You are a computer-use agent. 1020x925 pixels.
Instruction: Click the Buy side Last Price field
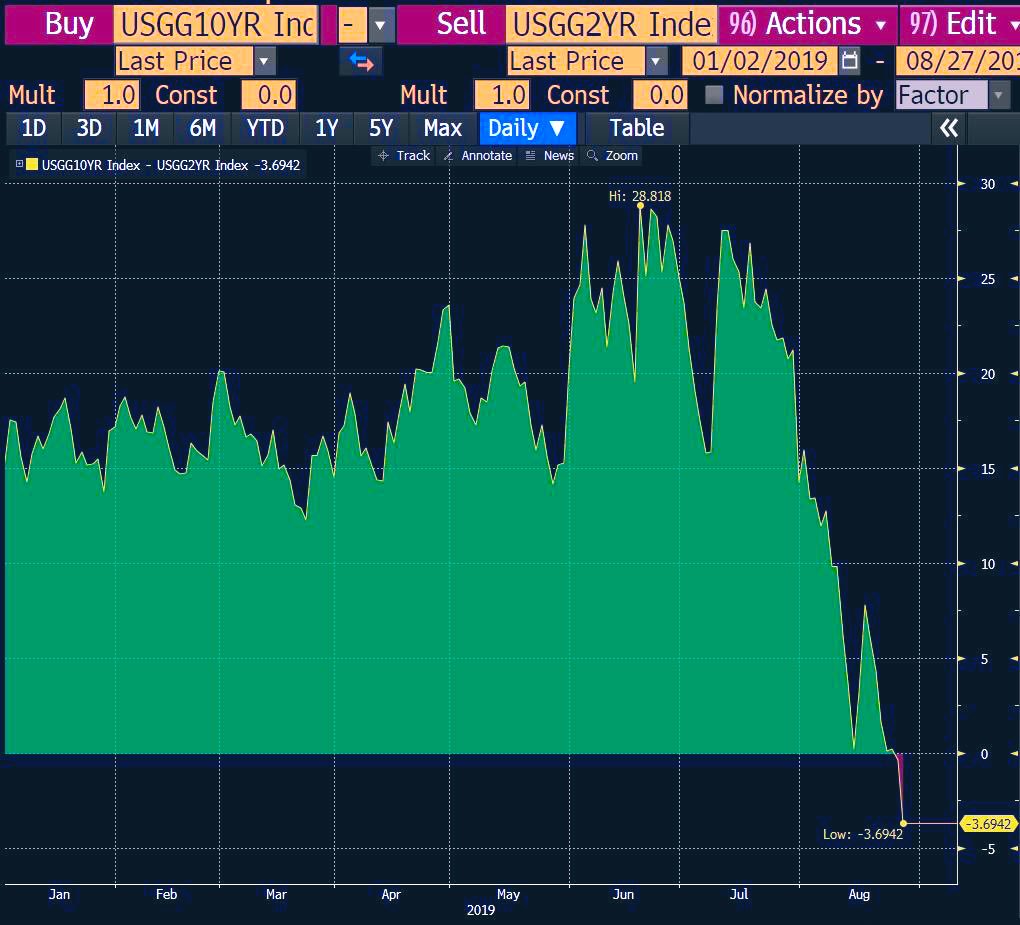184,62
